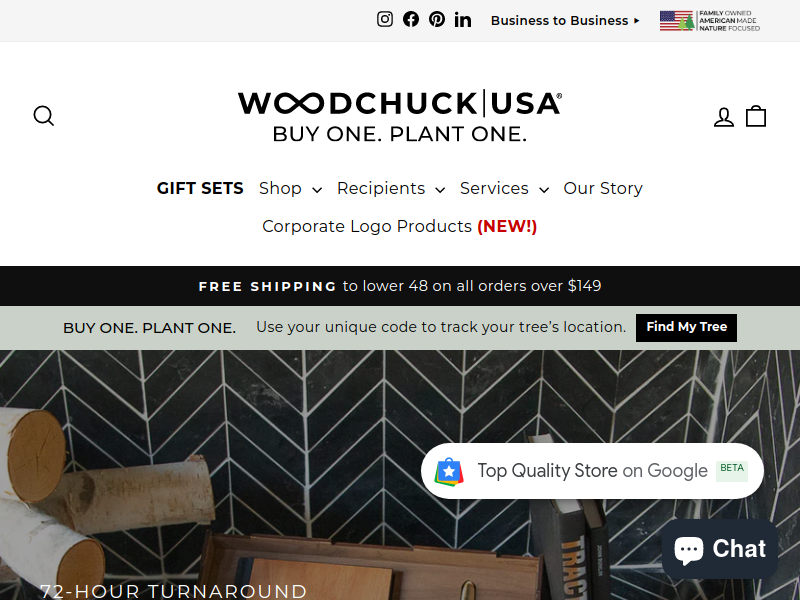Click the Top Quality Store on Google badge
800x600 pixels.
592,470
